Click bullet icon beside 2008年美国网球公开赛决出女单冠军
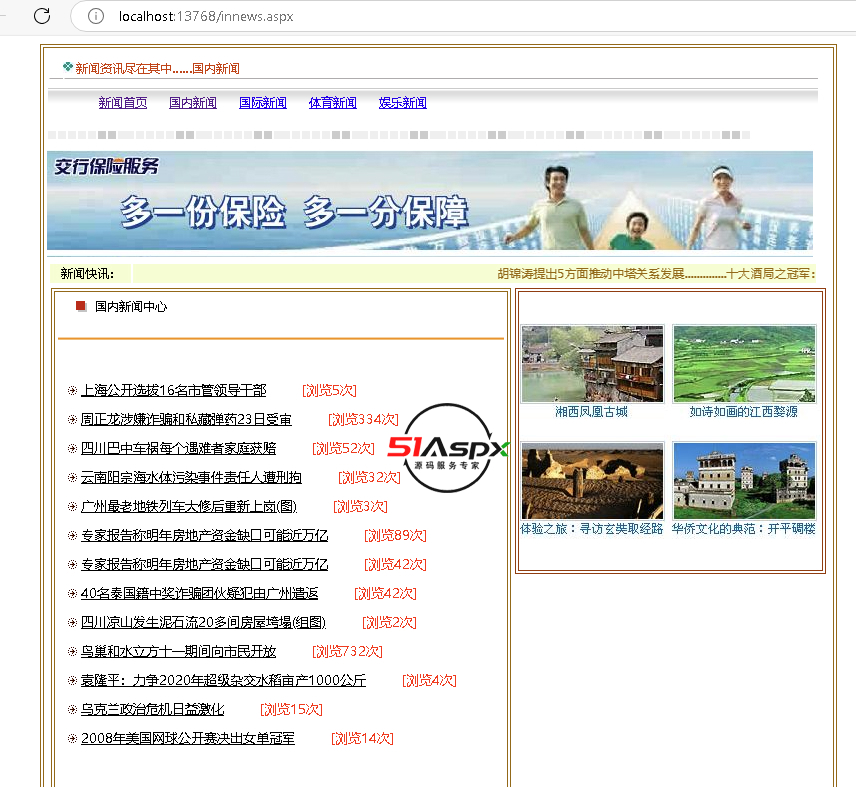This screenshot has height=787, width=856. [72, 738]
